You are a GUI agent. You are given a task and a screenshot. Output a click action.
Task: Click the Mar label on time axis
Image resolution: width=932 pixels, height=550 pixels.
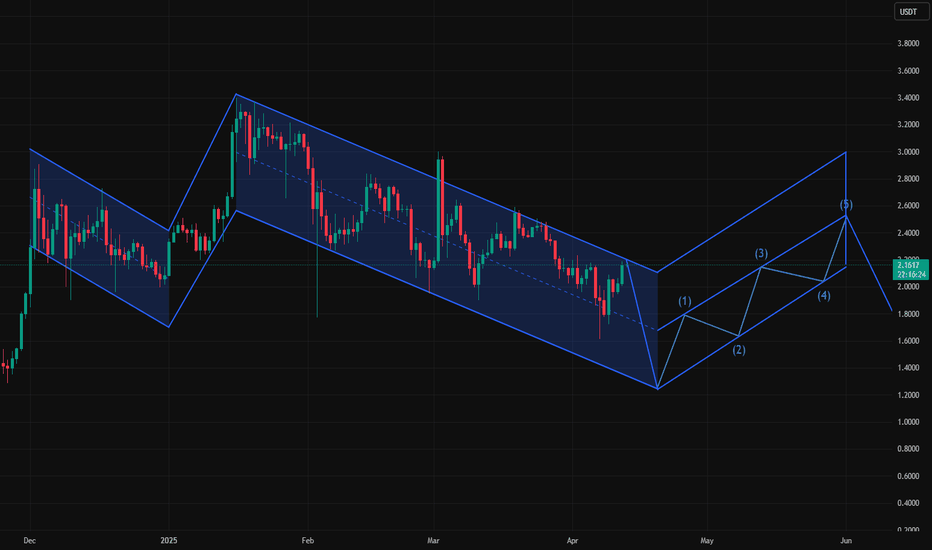click(x=433, y=540)
